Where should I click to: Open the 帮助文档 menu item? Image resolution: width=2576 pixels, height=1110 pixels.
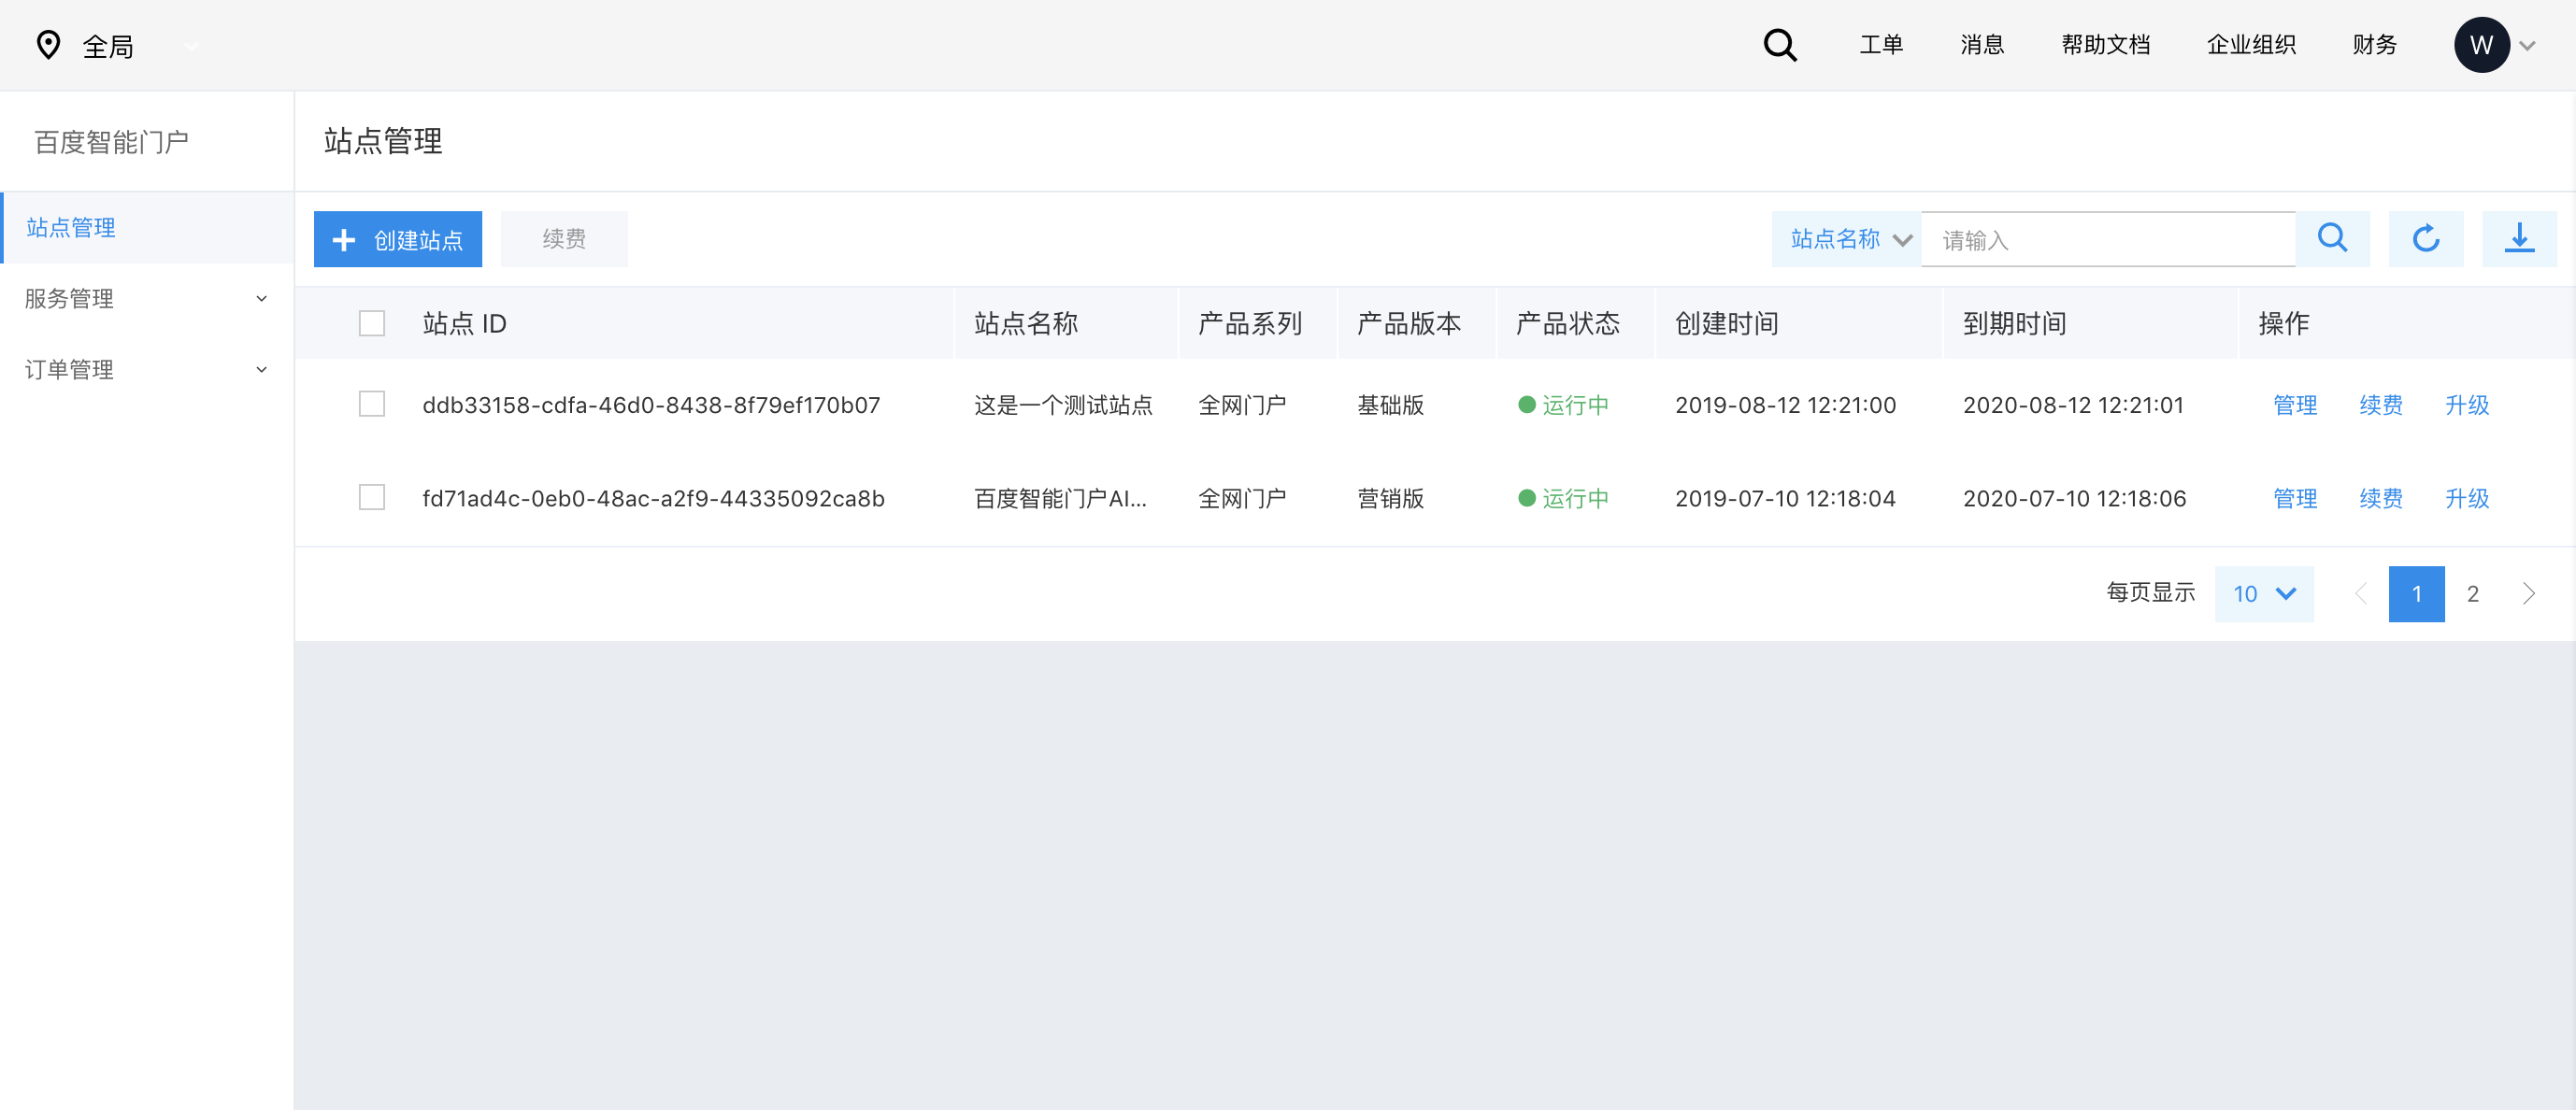2105,45
